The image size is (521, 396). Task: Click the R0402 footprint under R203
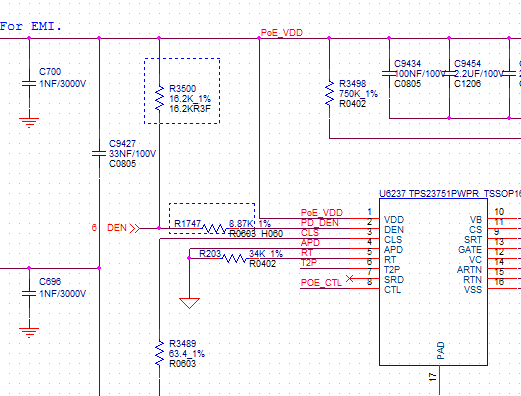[x=263, y=264]
